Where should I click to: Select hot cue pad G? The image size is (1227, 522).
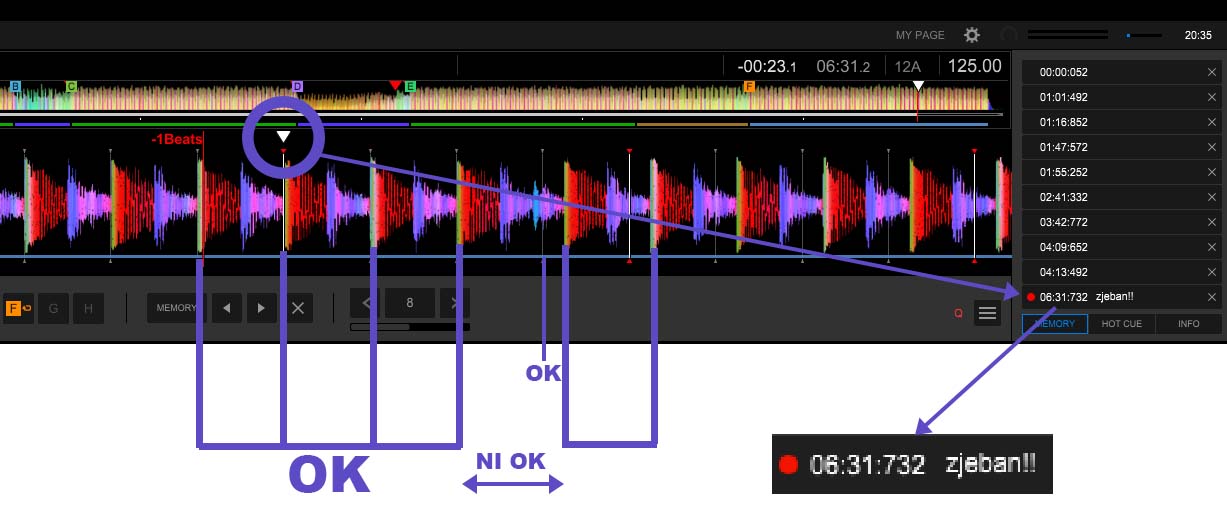click(53, 309)
